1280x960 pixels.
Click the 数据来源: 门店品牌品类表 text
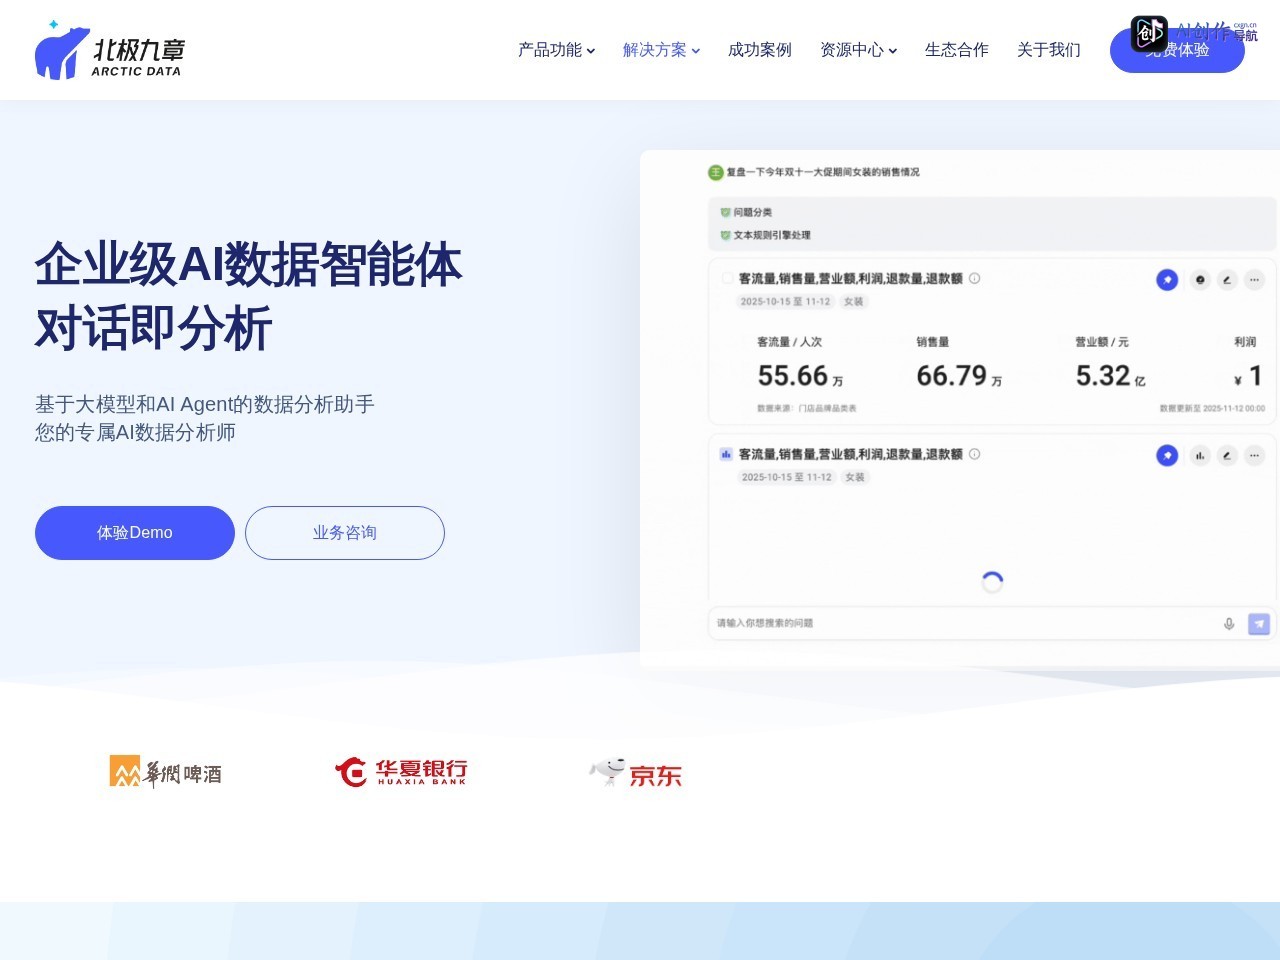click(x=807, y=408)
